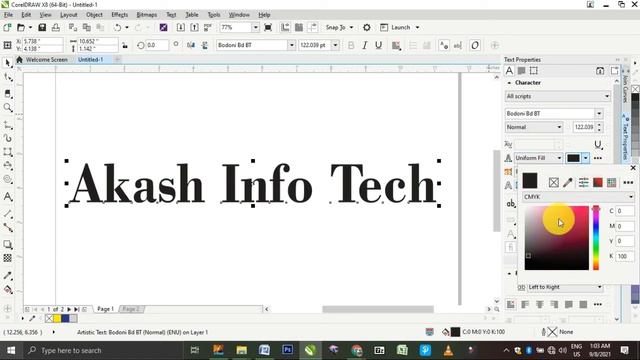Viewport: 640px width, 360px height.
Task: Show color palettes icon in fill popup
Action: coord(611,182)
